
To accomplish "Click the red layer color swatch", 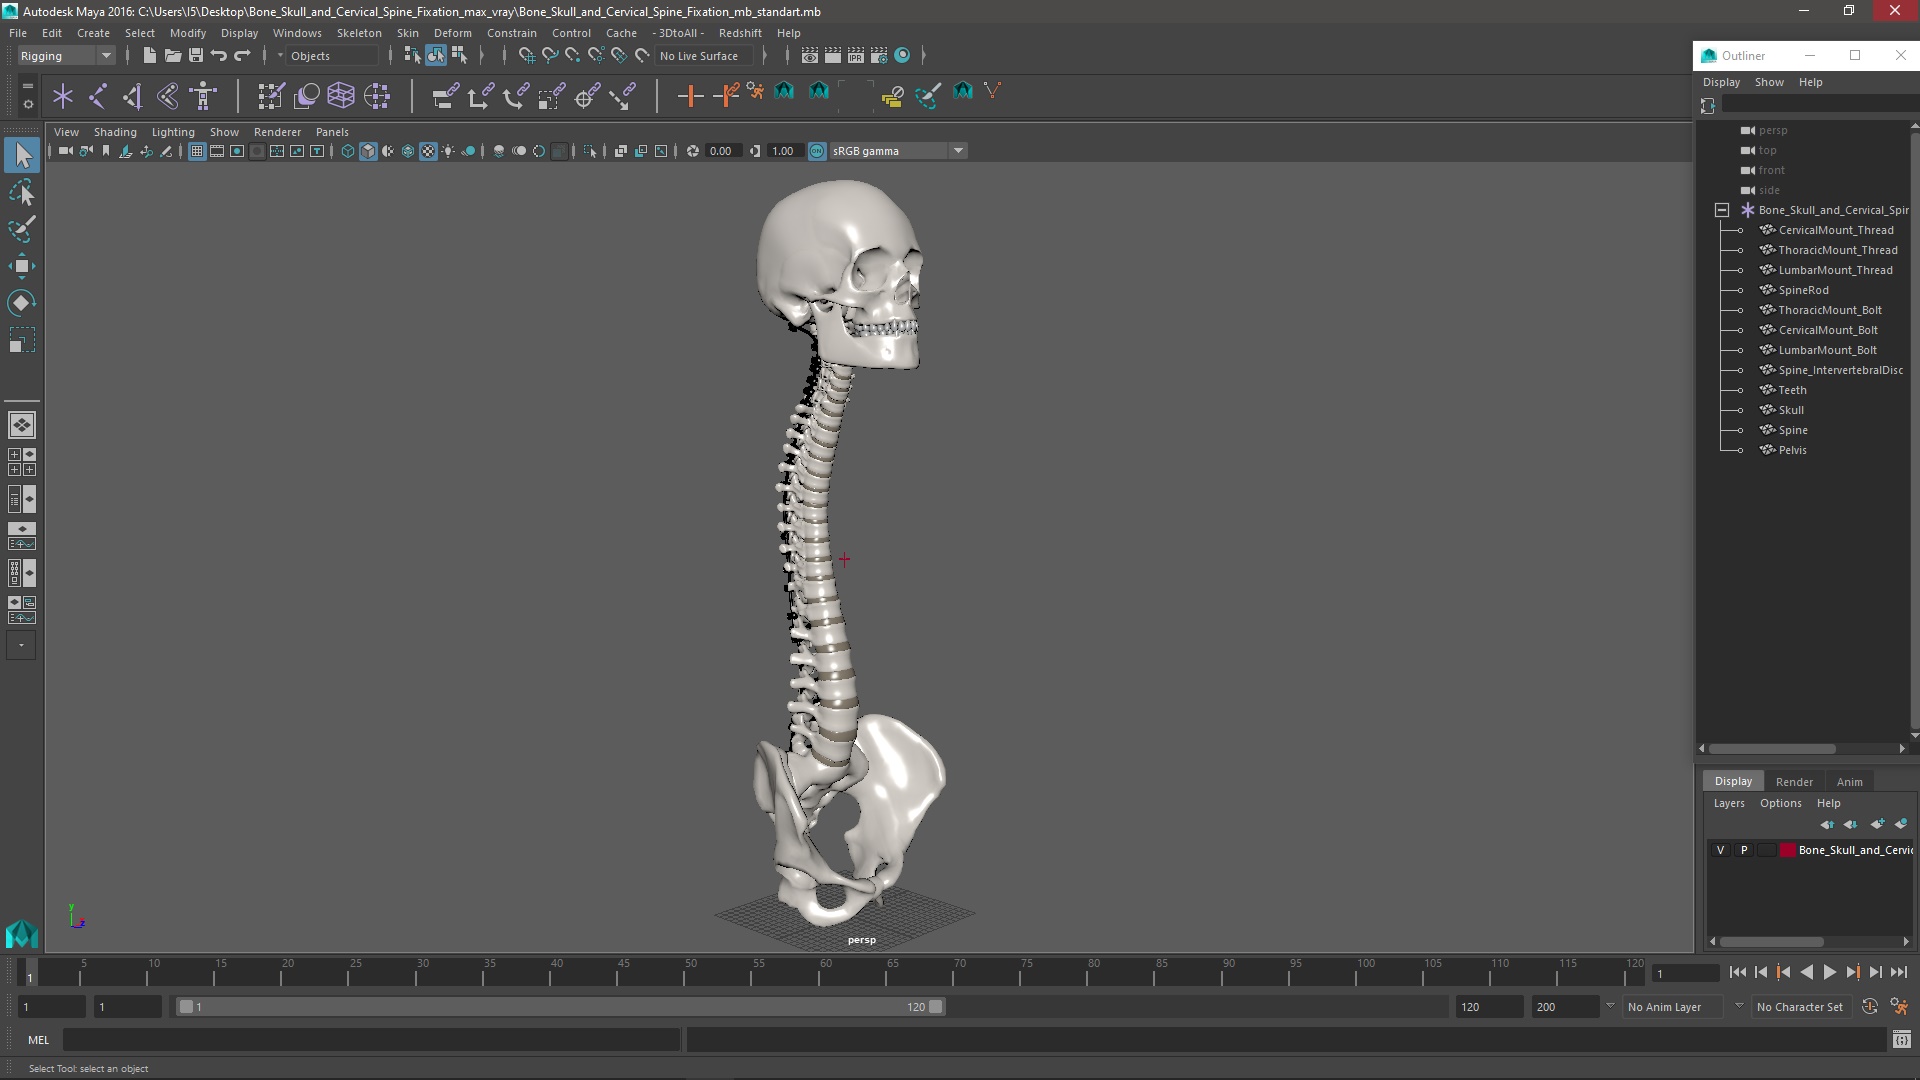I will click(1787, 850).
